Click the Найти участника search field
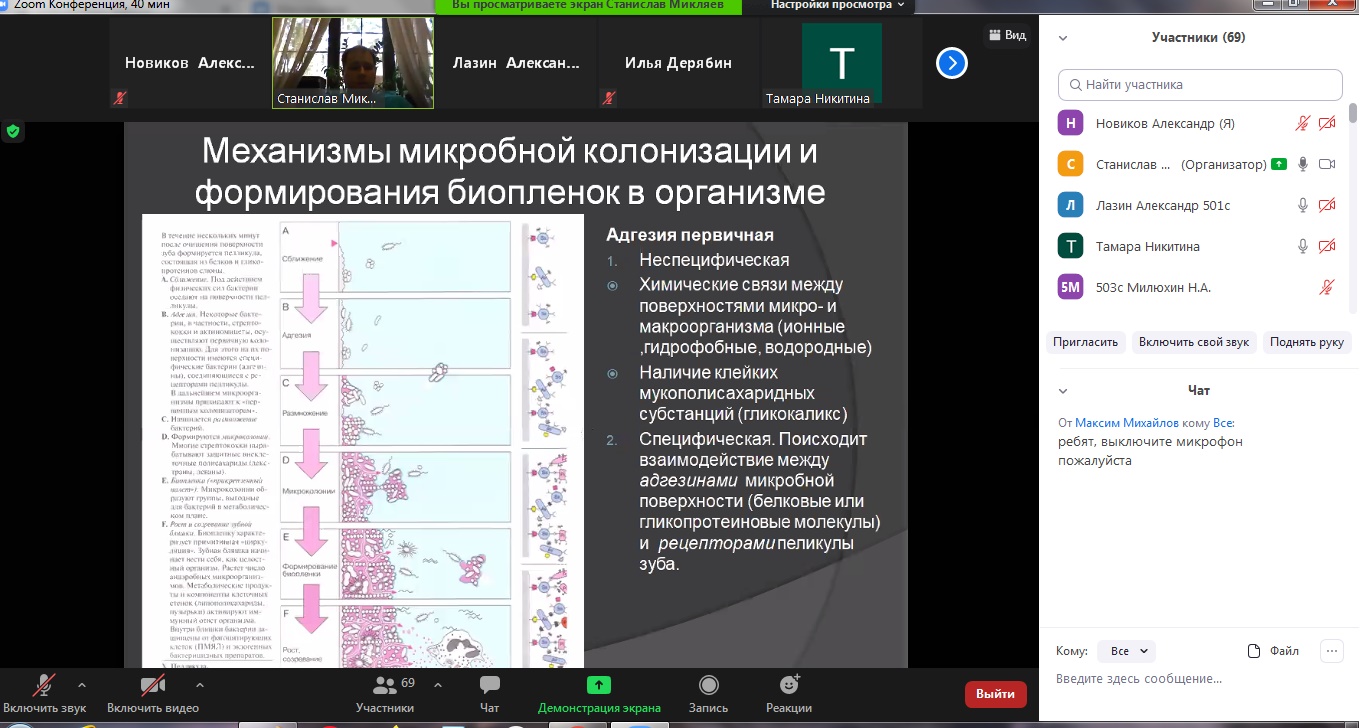The image size is (1360, 728). point(1200,85)
